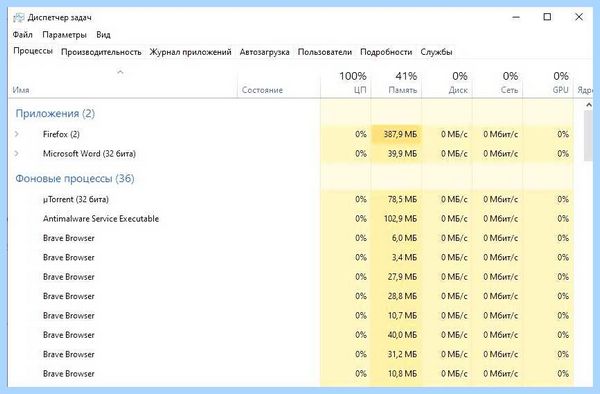The width and height of the screenshot is (600, 394).
Task: Click the 387,9 МБ memory cell for Firefox
Action: coord(396,134)
